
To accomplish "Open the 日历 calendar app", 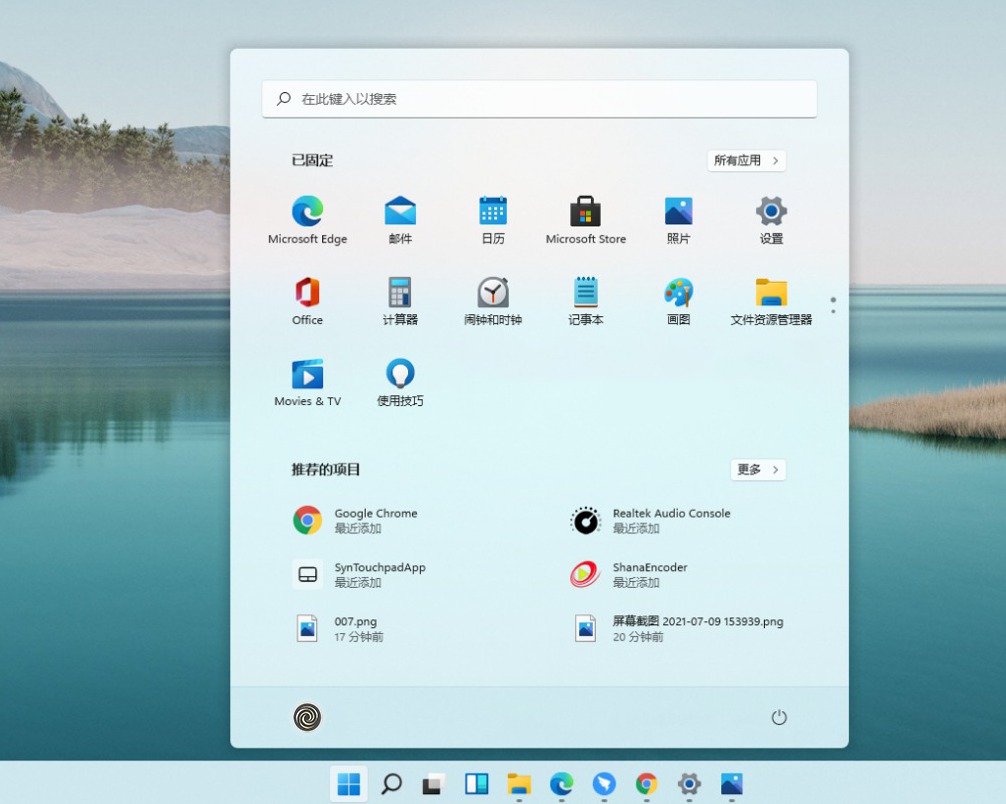I will 493,220.
